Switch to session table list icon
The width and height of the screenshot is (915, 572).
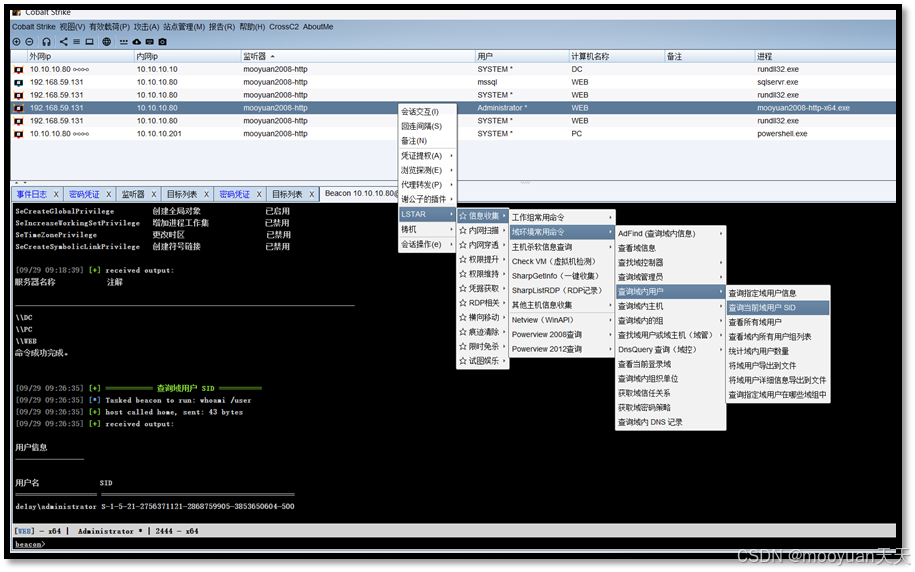tap(76, 41)
